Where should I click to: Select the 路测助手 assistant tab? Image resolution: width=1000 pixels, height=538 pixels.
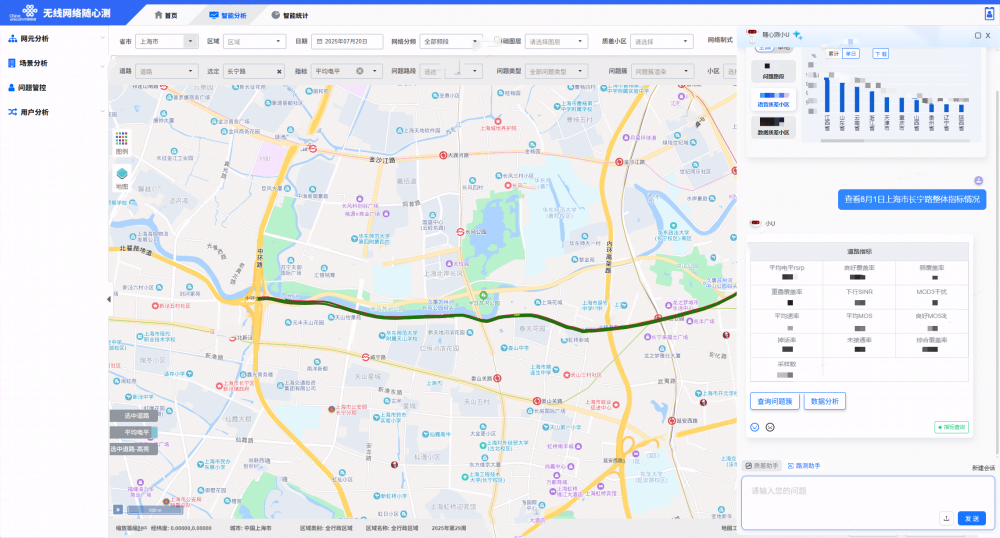coord(804,466)
